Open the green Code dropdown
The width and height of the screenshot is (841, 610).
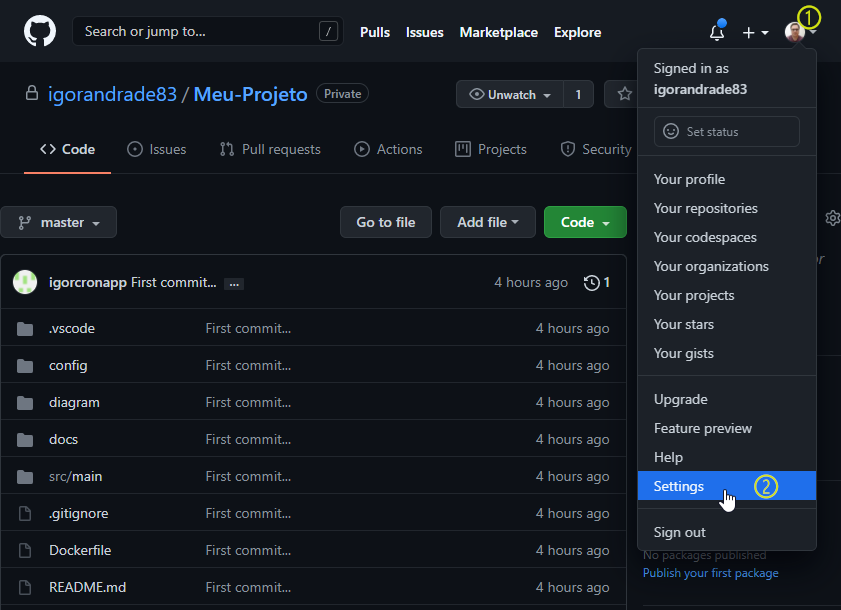tap(585, 222)
